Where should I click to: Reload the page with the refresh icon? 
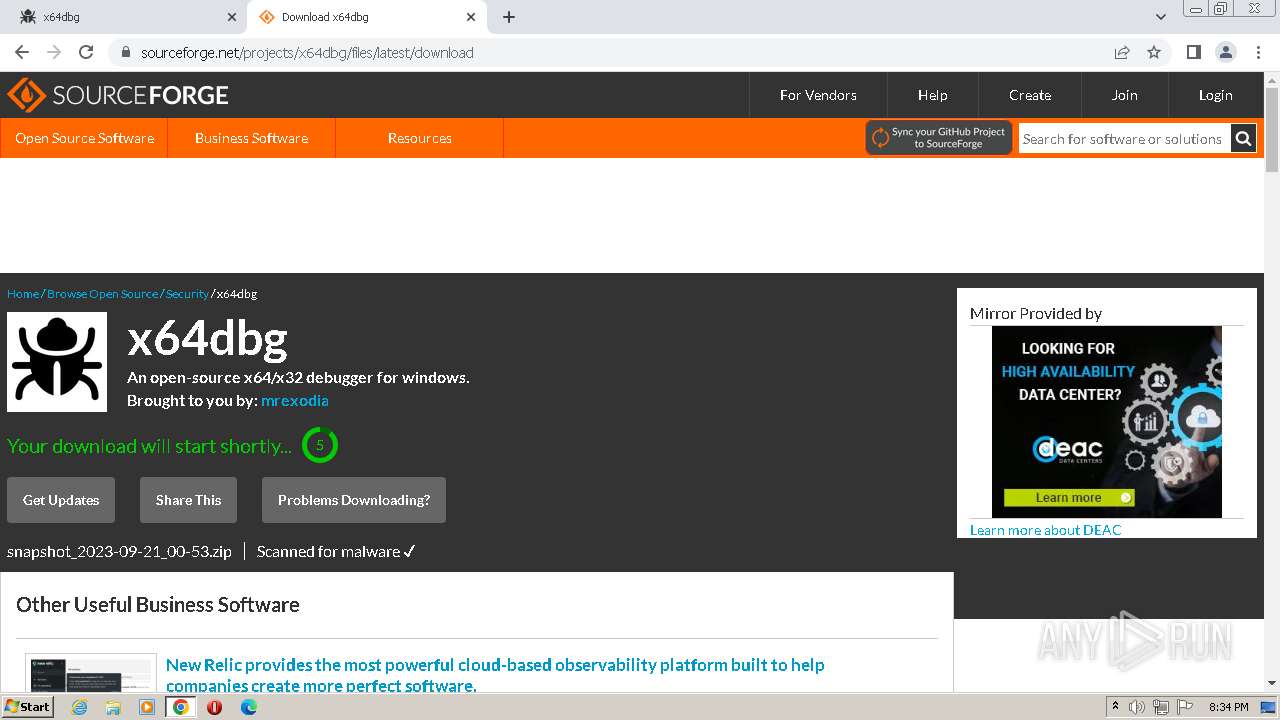(x=86, y=52)
